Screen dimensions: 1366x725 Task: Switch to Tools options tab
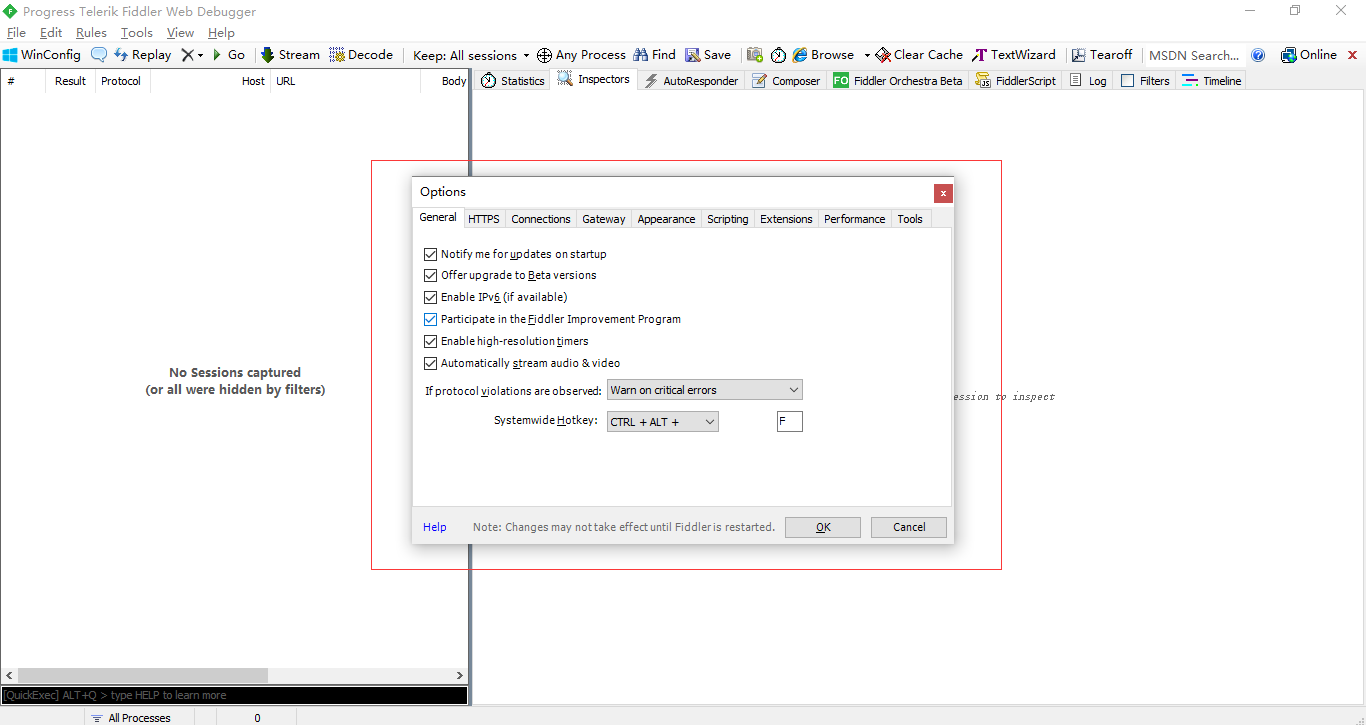coord(910,219)
